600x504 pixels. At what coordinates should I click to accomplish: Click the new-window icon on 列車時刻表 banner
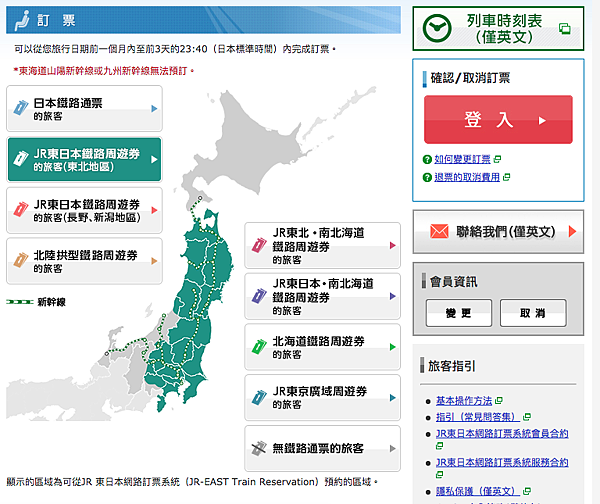coord(564,29)
